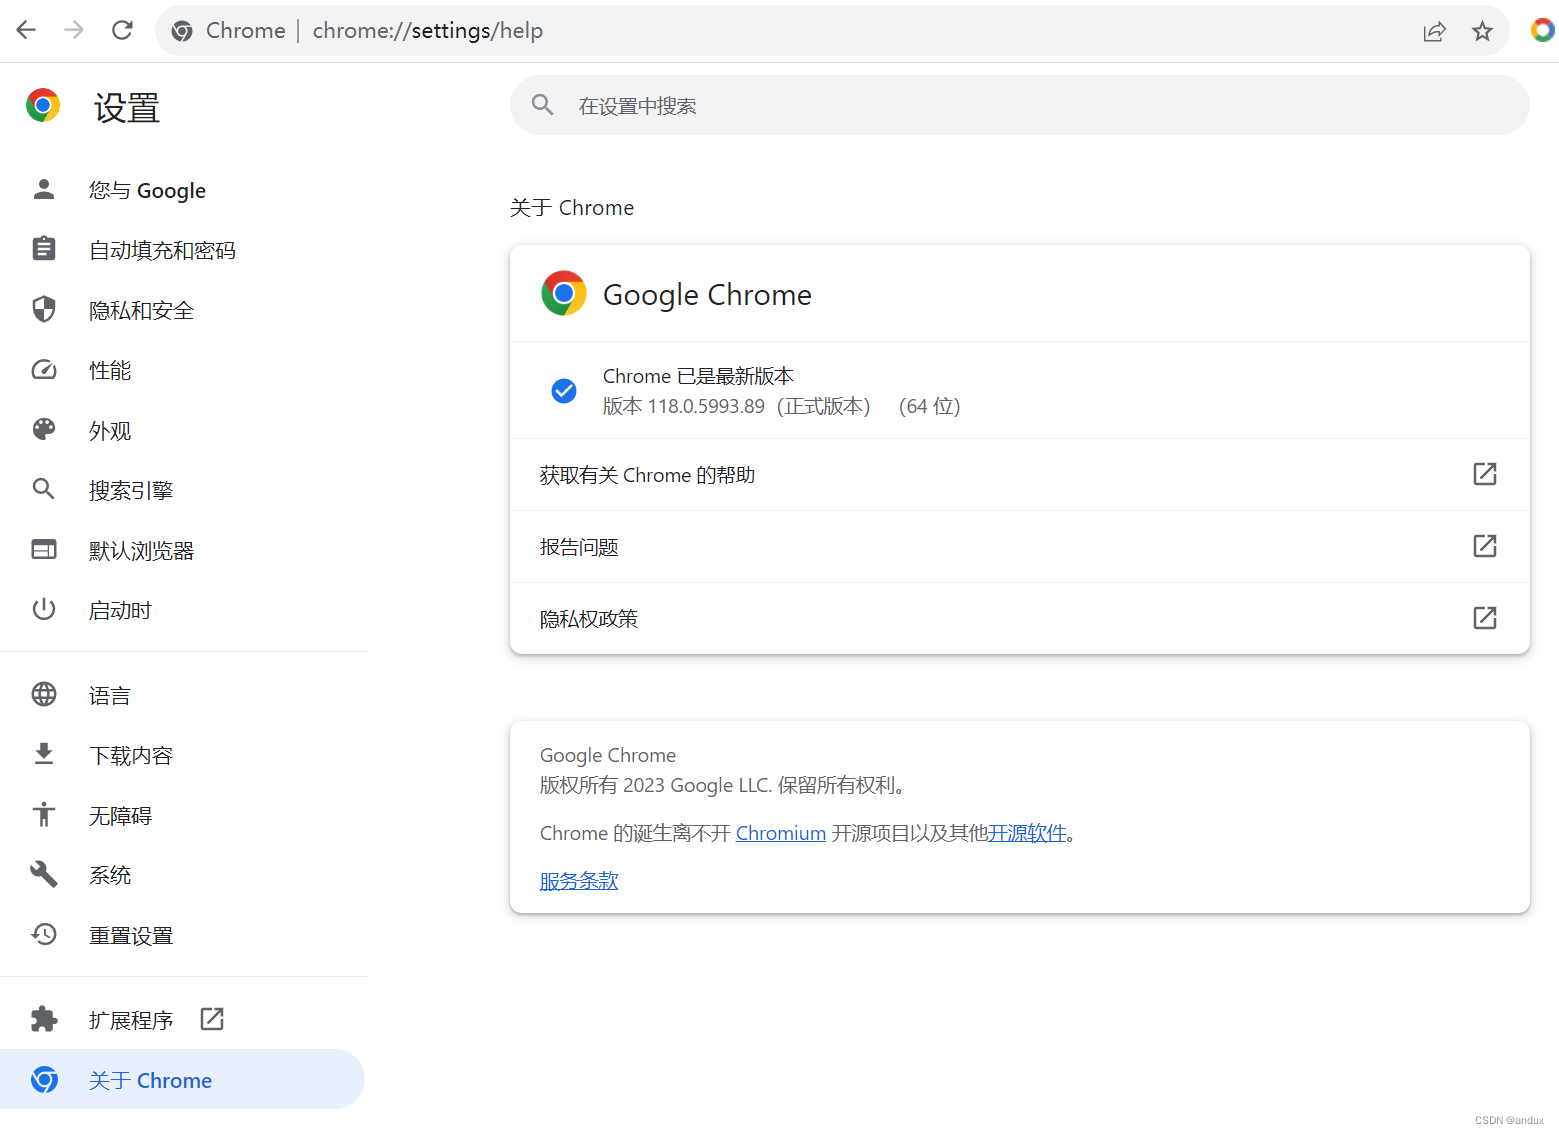This screenshot has width=1559, height=1134.
Task: Click the magnifier icon for 搜索引擎
Action: [44, 489]
